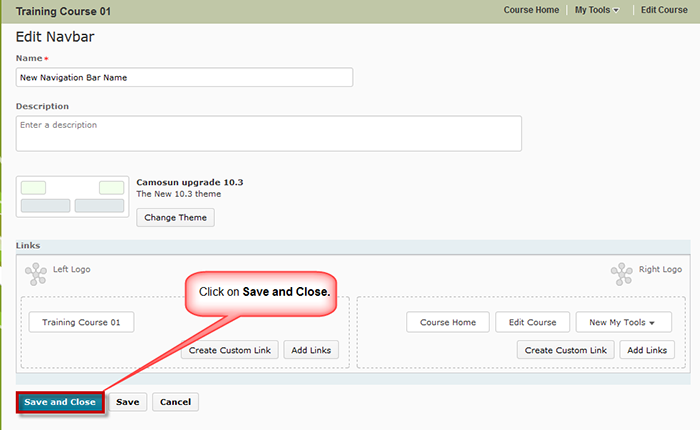Select the Edit Course link item

point(532,322)
